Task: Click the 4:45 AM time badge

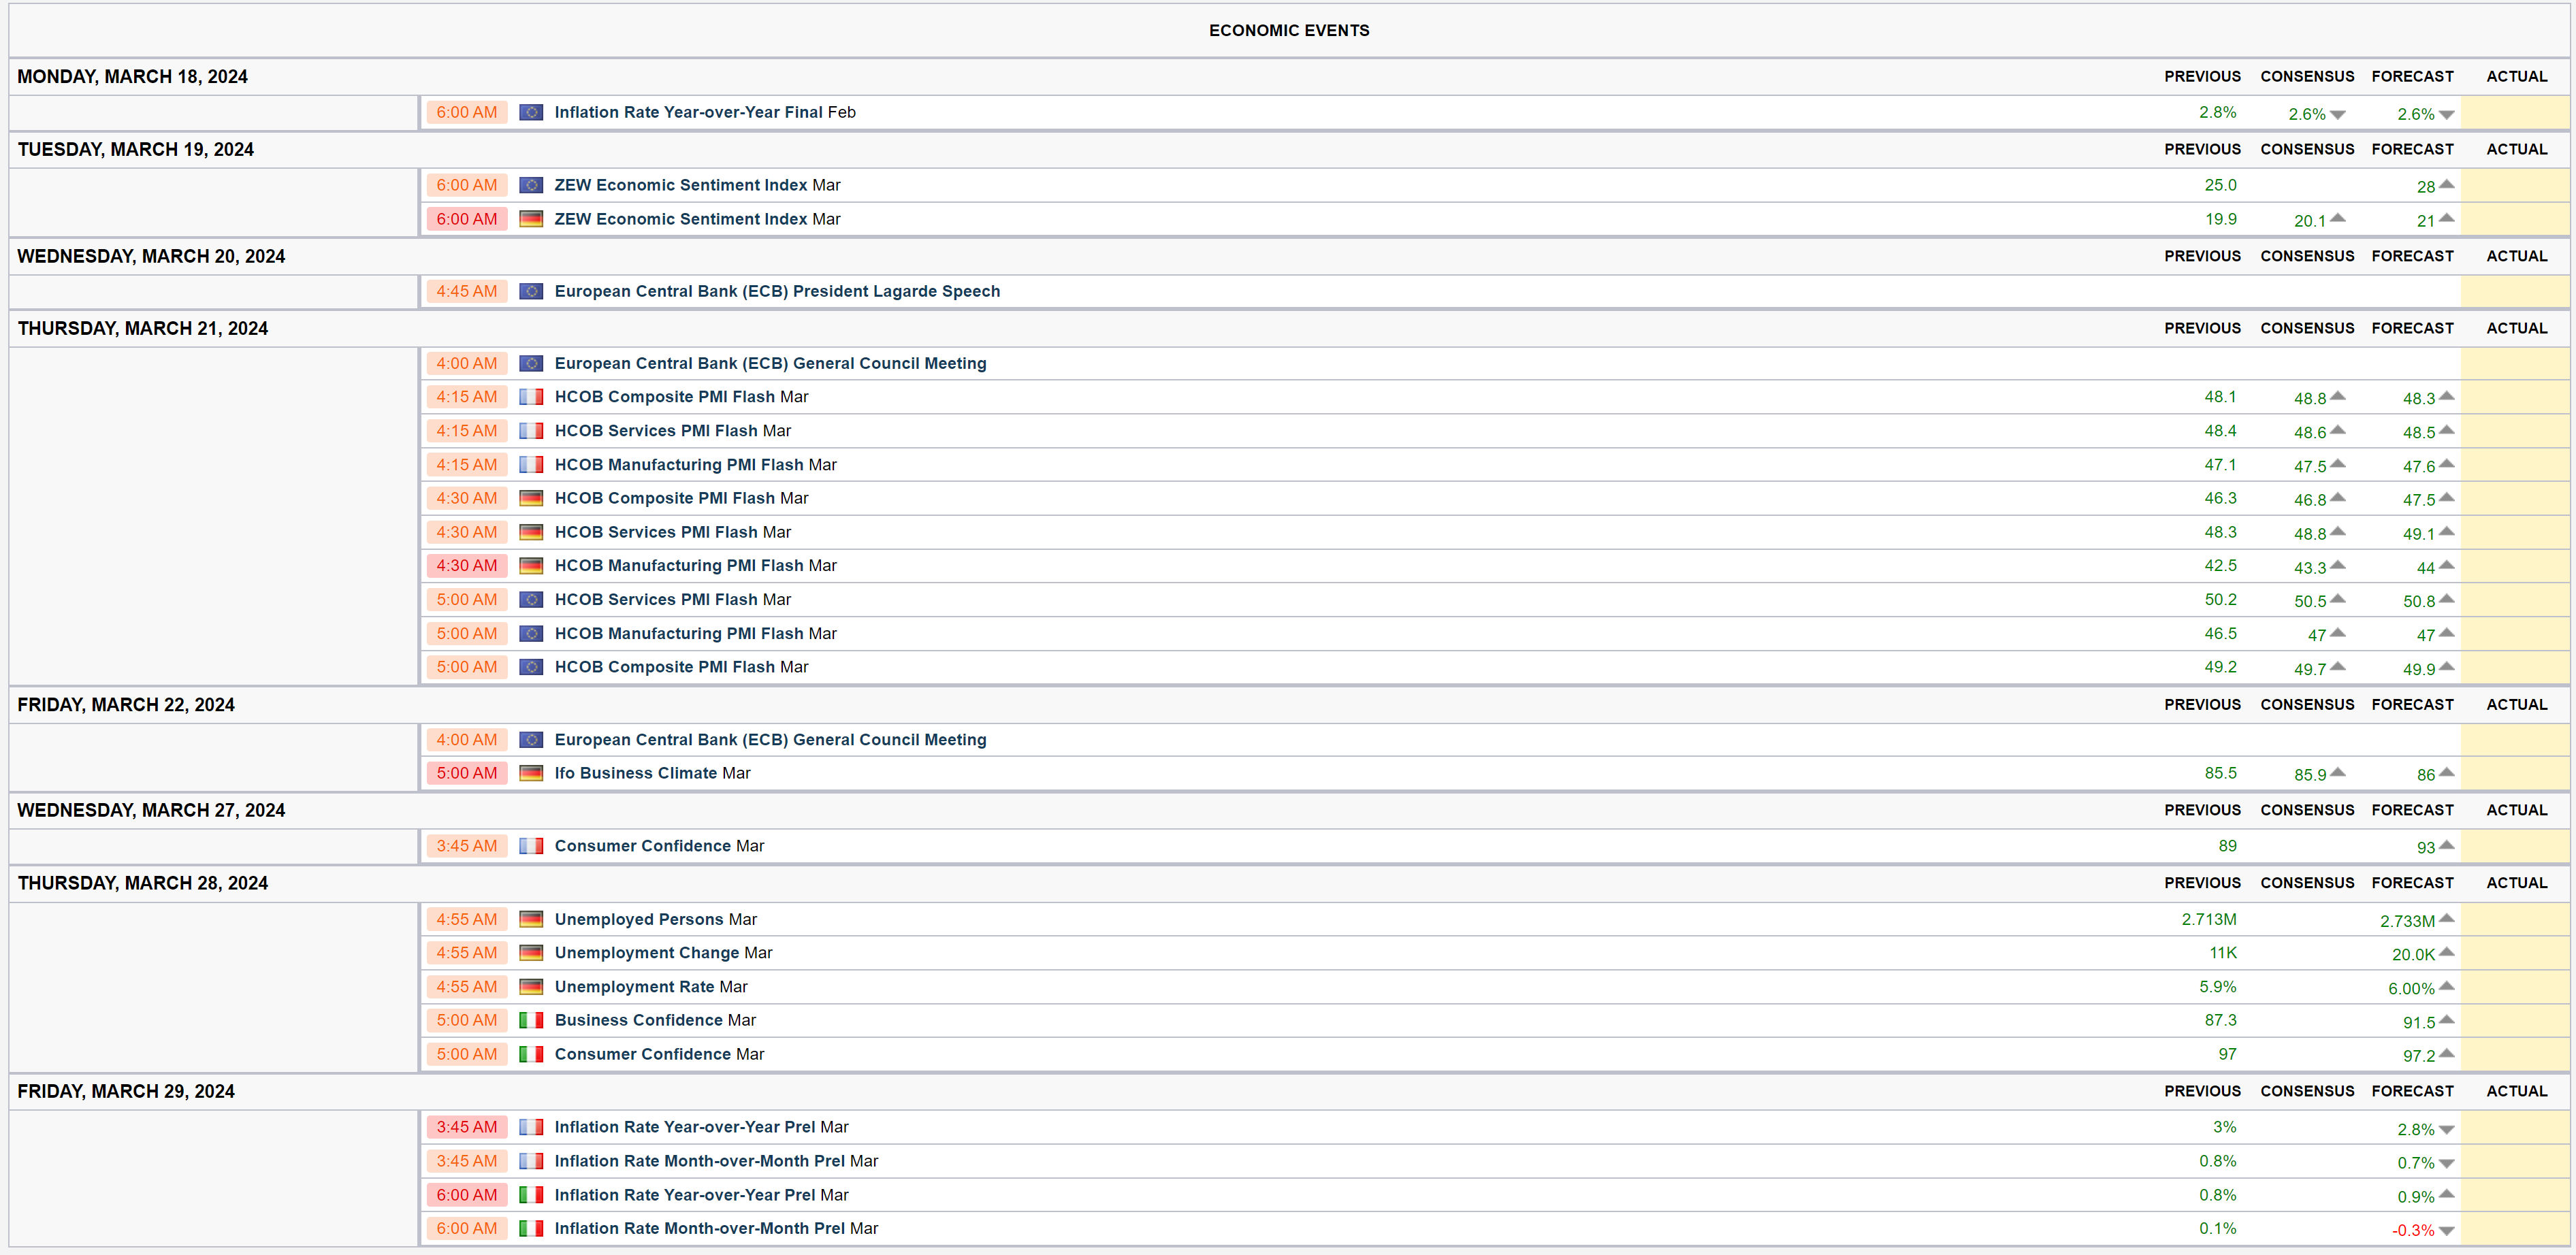Action: (x=466, y=291)
